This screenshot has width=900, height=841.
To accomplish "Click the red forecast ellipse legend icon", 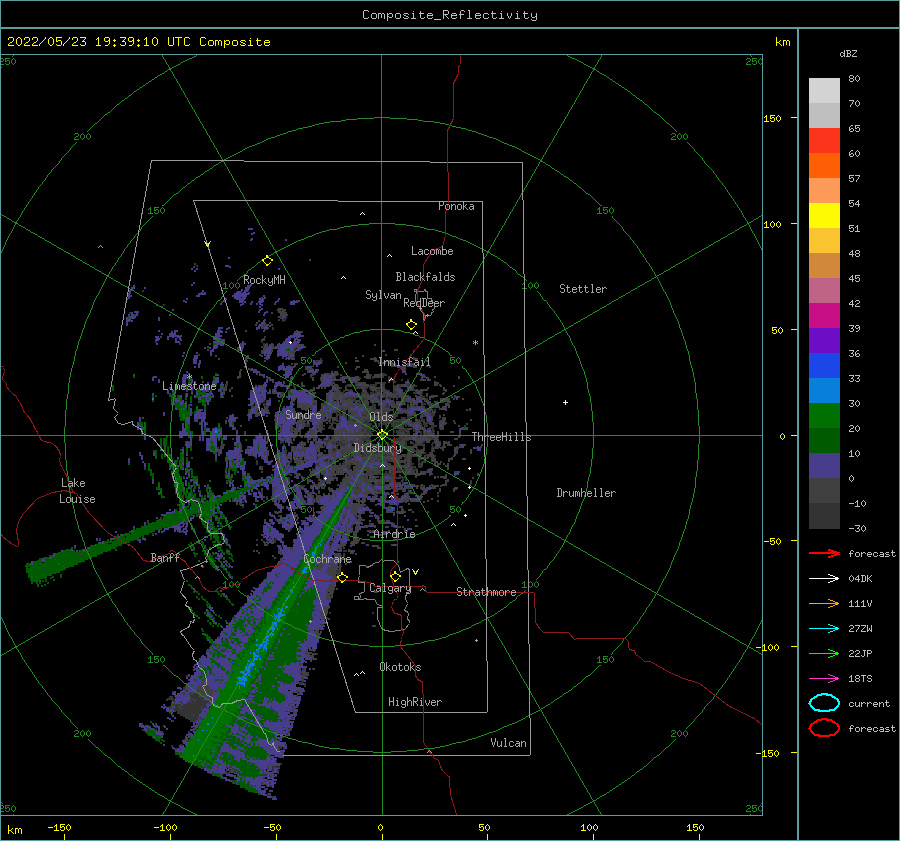I will click(824, 728).
